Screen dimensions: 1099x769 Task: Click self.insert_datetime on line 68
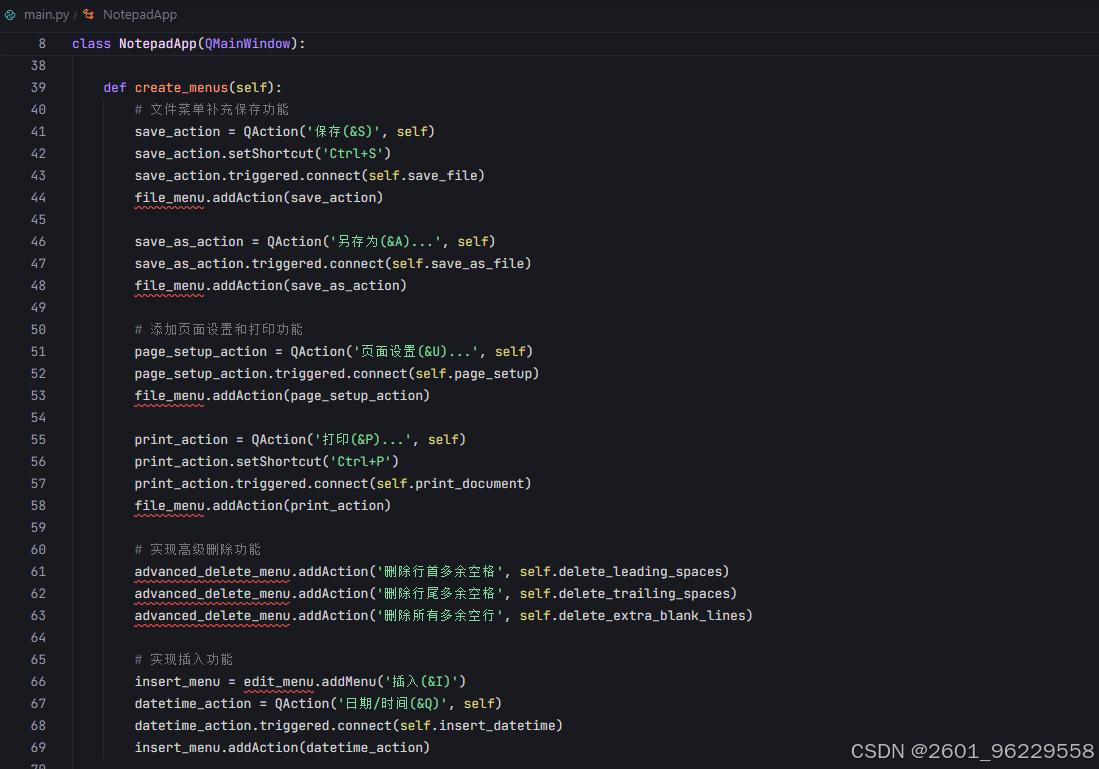(x=477, y=726)
